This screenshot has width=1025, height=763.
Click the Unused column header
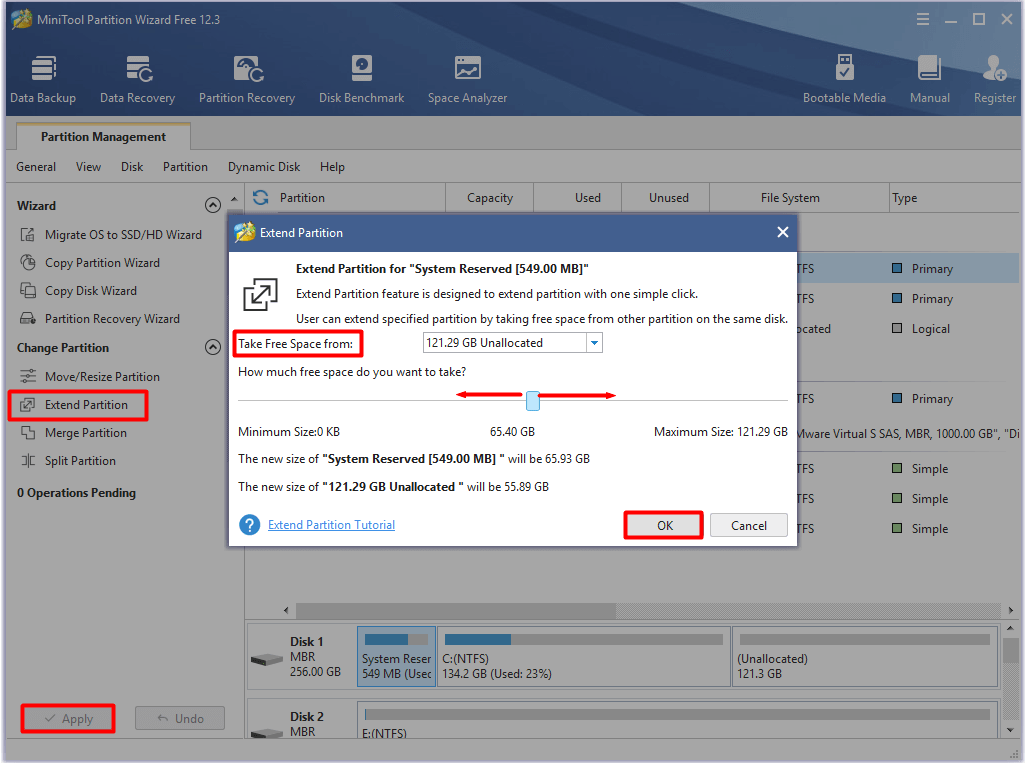(665, 197)
